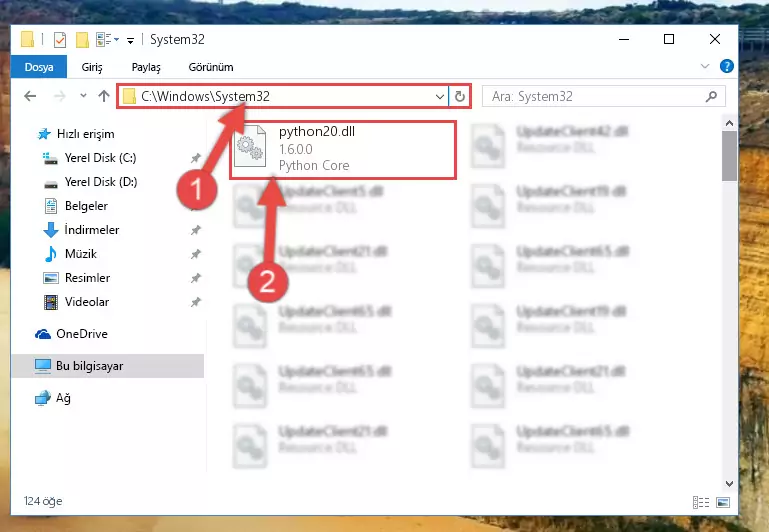The image size is (769, 532).
Task: Expand the address bar history dropdown
Action: pyautogui.click(x=440, y=97)
